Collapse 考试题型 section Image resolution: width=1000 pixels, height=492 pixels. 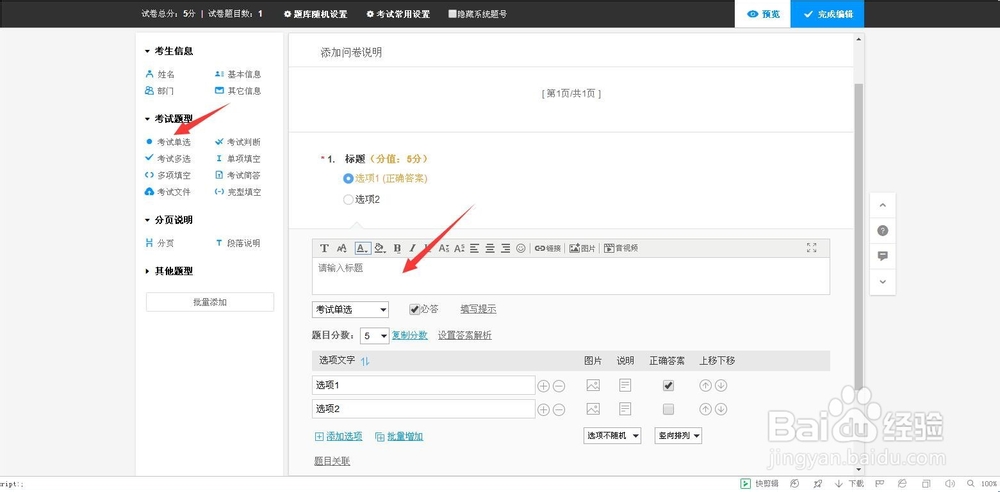pyautogui.click(x=168, y=119)
